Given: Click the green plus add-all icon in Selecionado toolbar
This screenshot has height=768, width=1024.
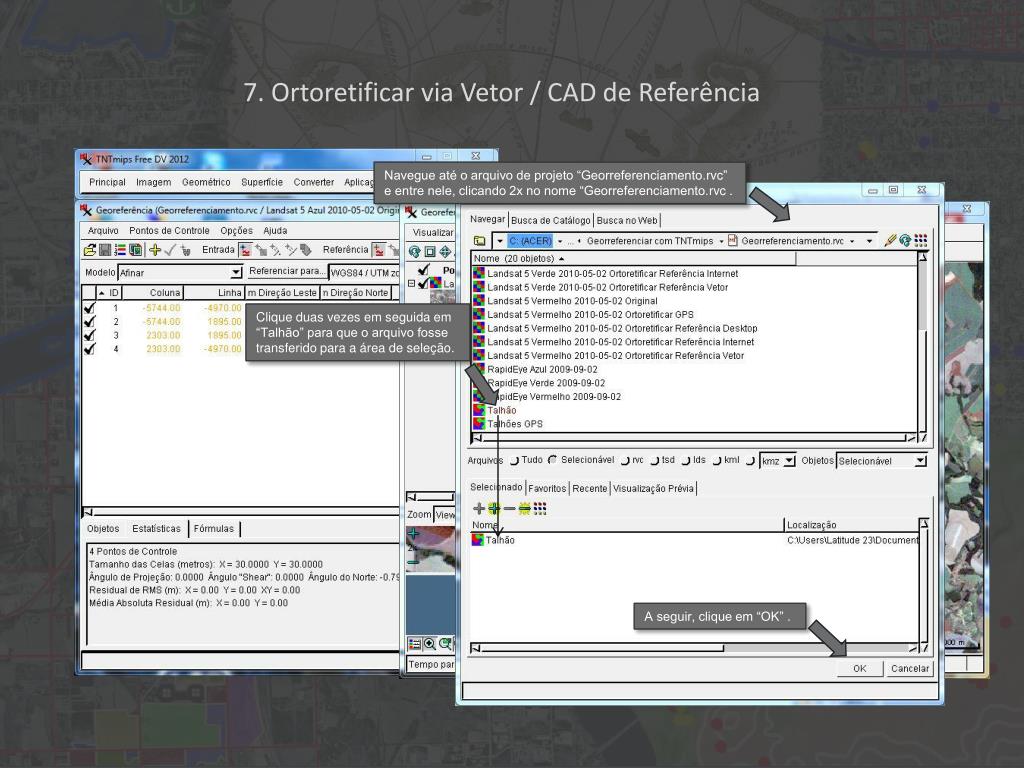Looking at the screenshot, I should (x=494, y=508).
